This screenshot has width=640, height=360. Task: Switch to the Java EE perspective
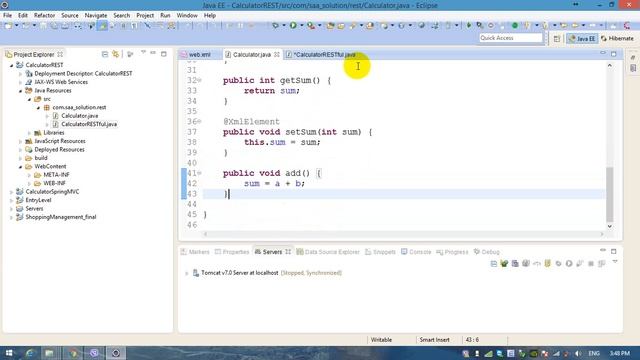click(x=582, y=38)
